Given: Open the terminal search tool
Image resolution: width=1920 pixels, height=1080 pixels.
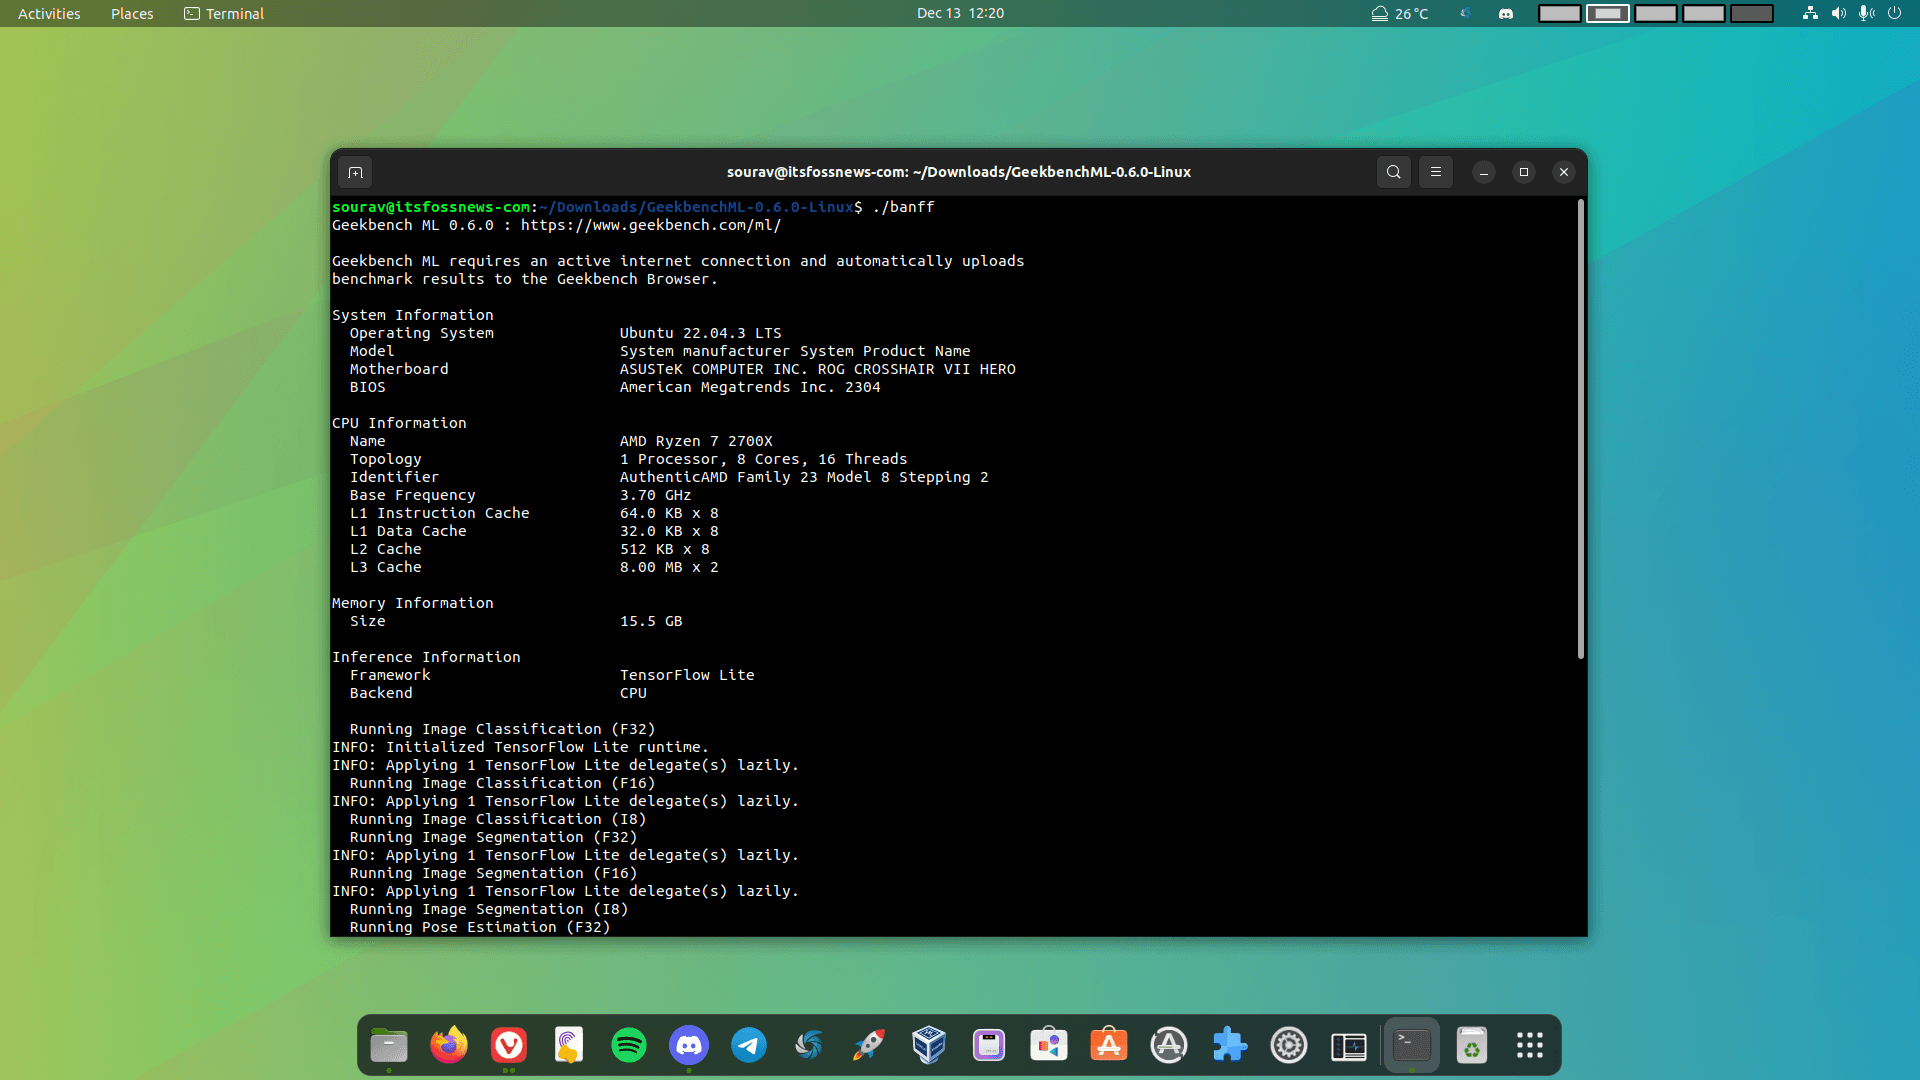Looking at the screenshot, I should click(1393, 171).
